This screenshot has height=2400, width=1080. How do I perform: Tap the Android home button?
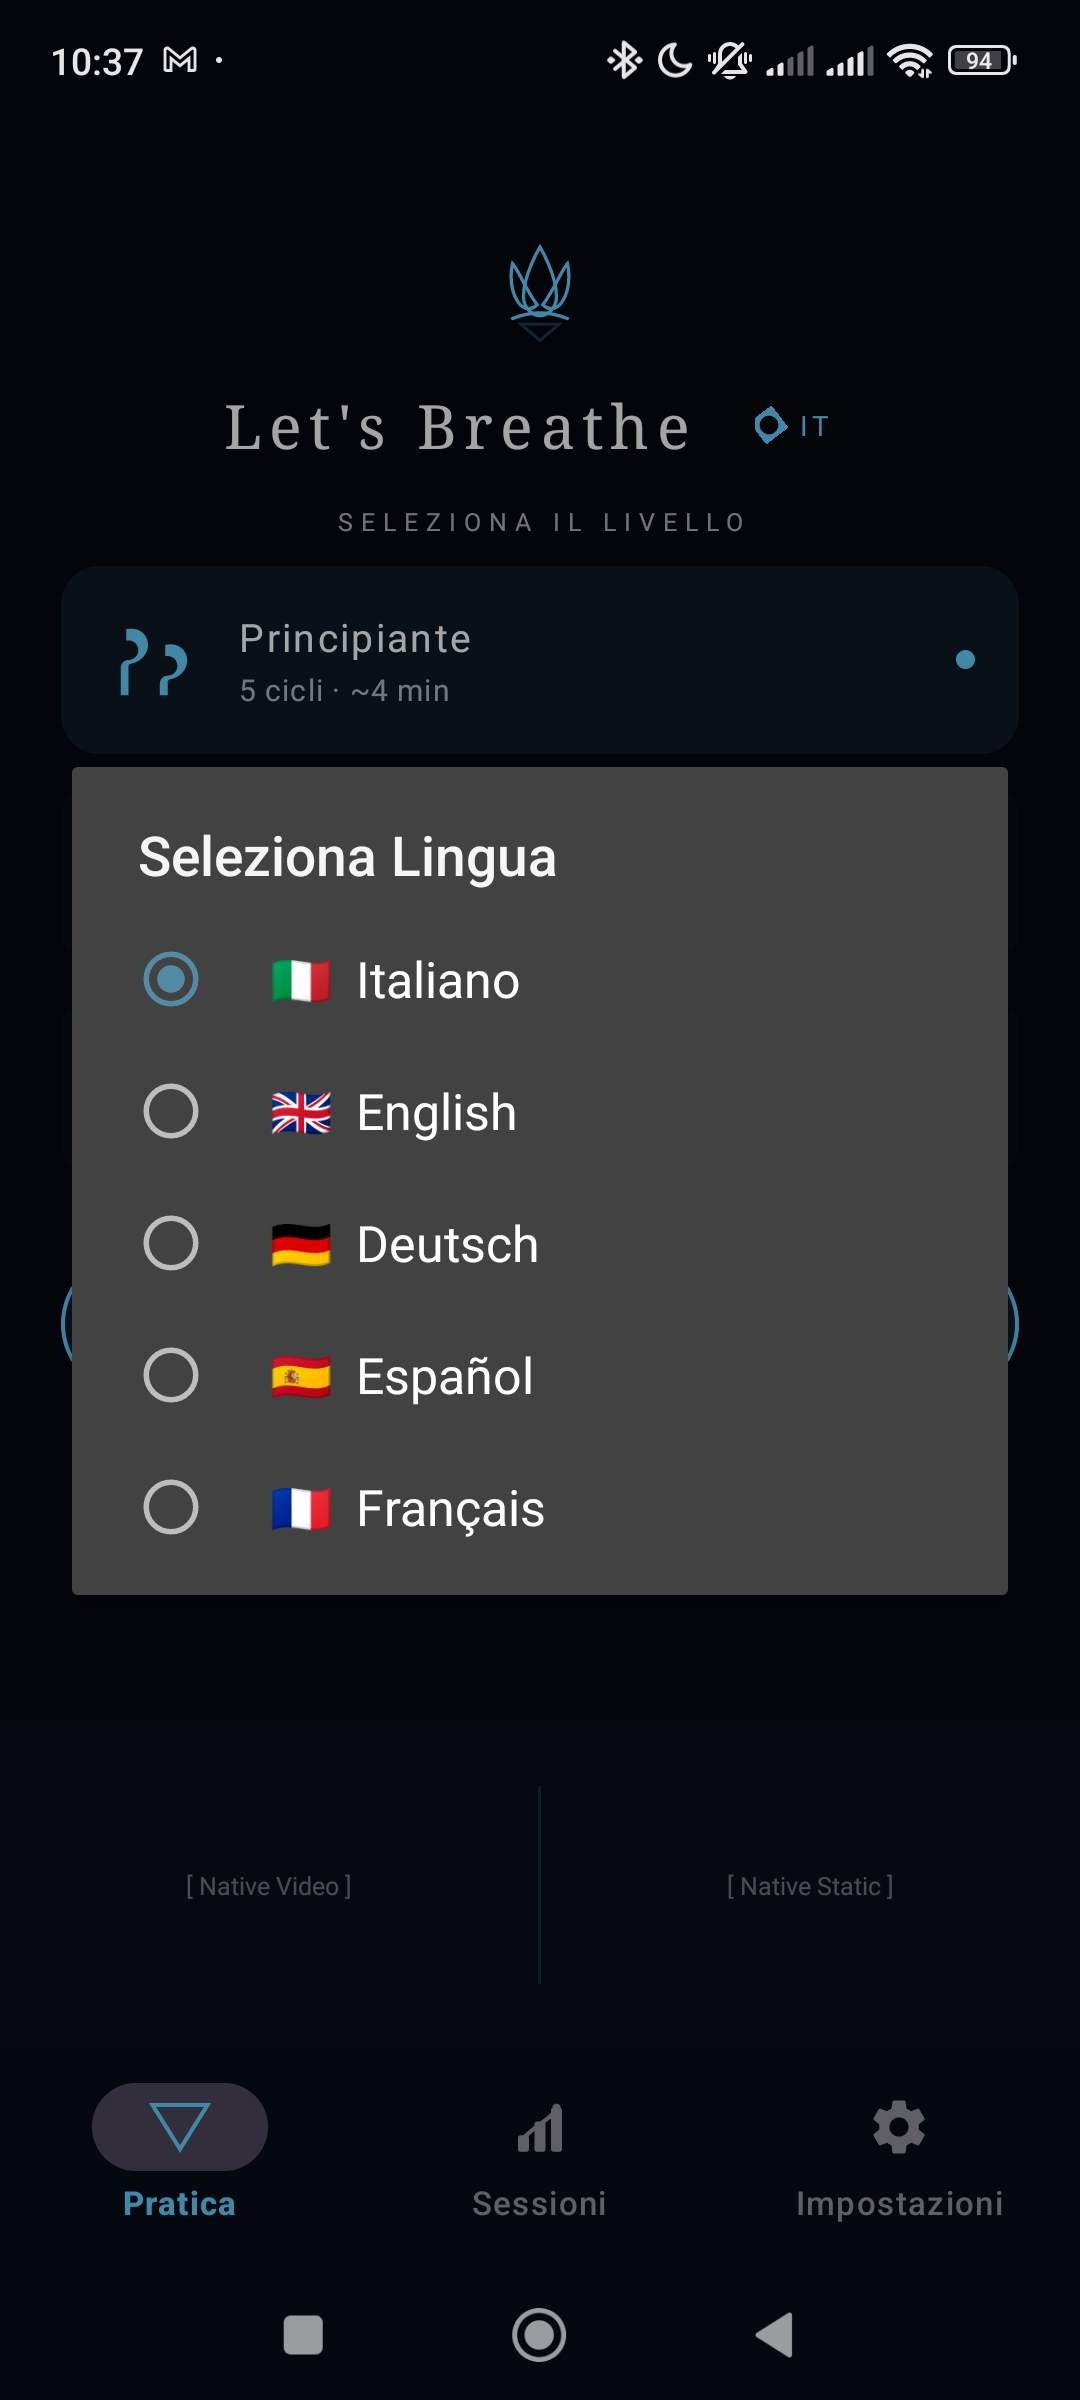coord(539,2335)
